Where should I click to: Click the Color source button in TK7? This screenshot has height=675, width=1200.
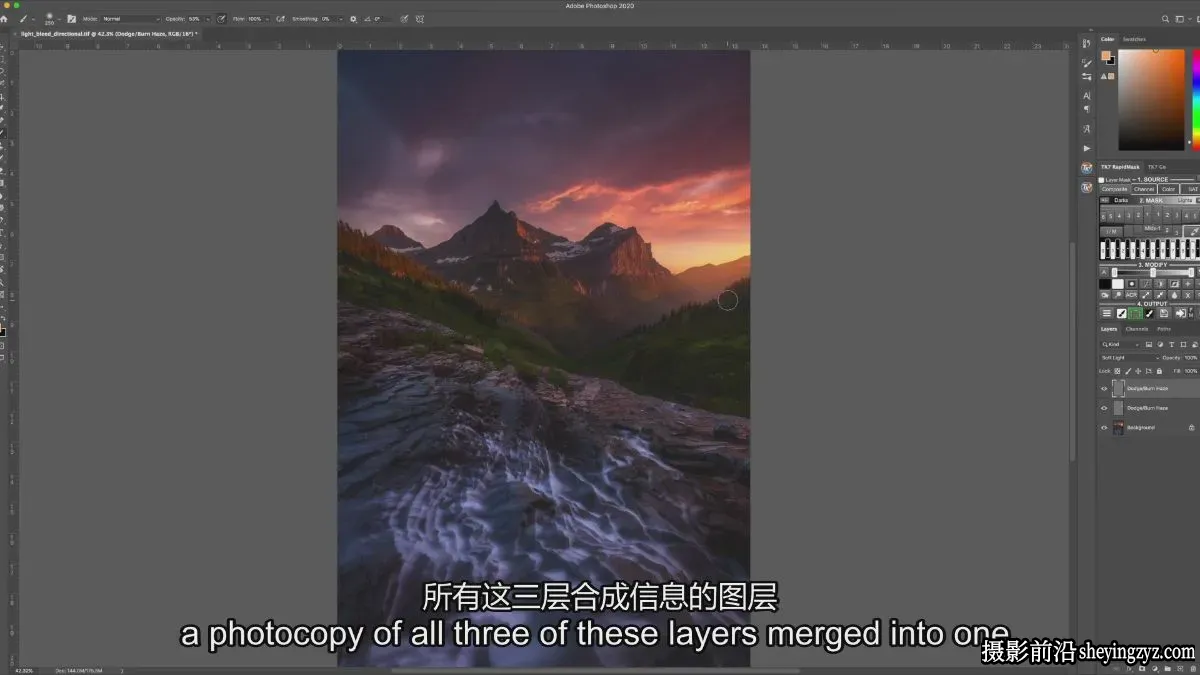coord(1169,189)
